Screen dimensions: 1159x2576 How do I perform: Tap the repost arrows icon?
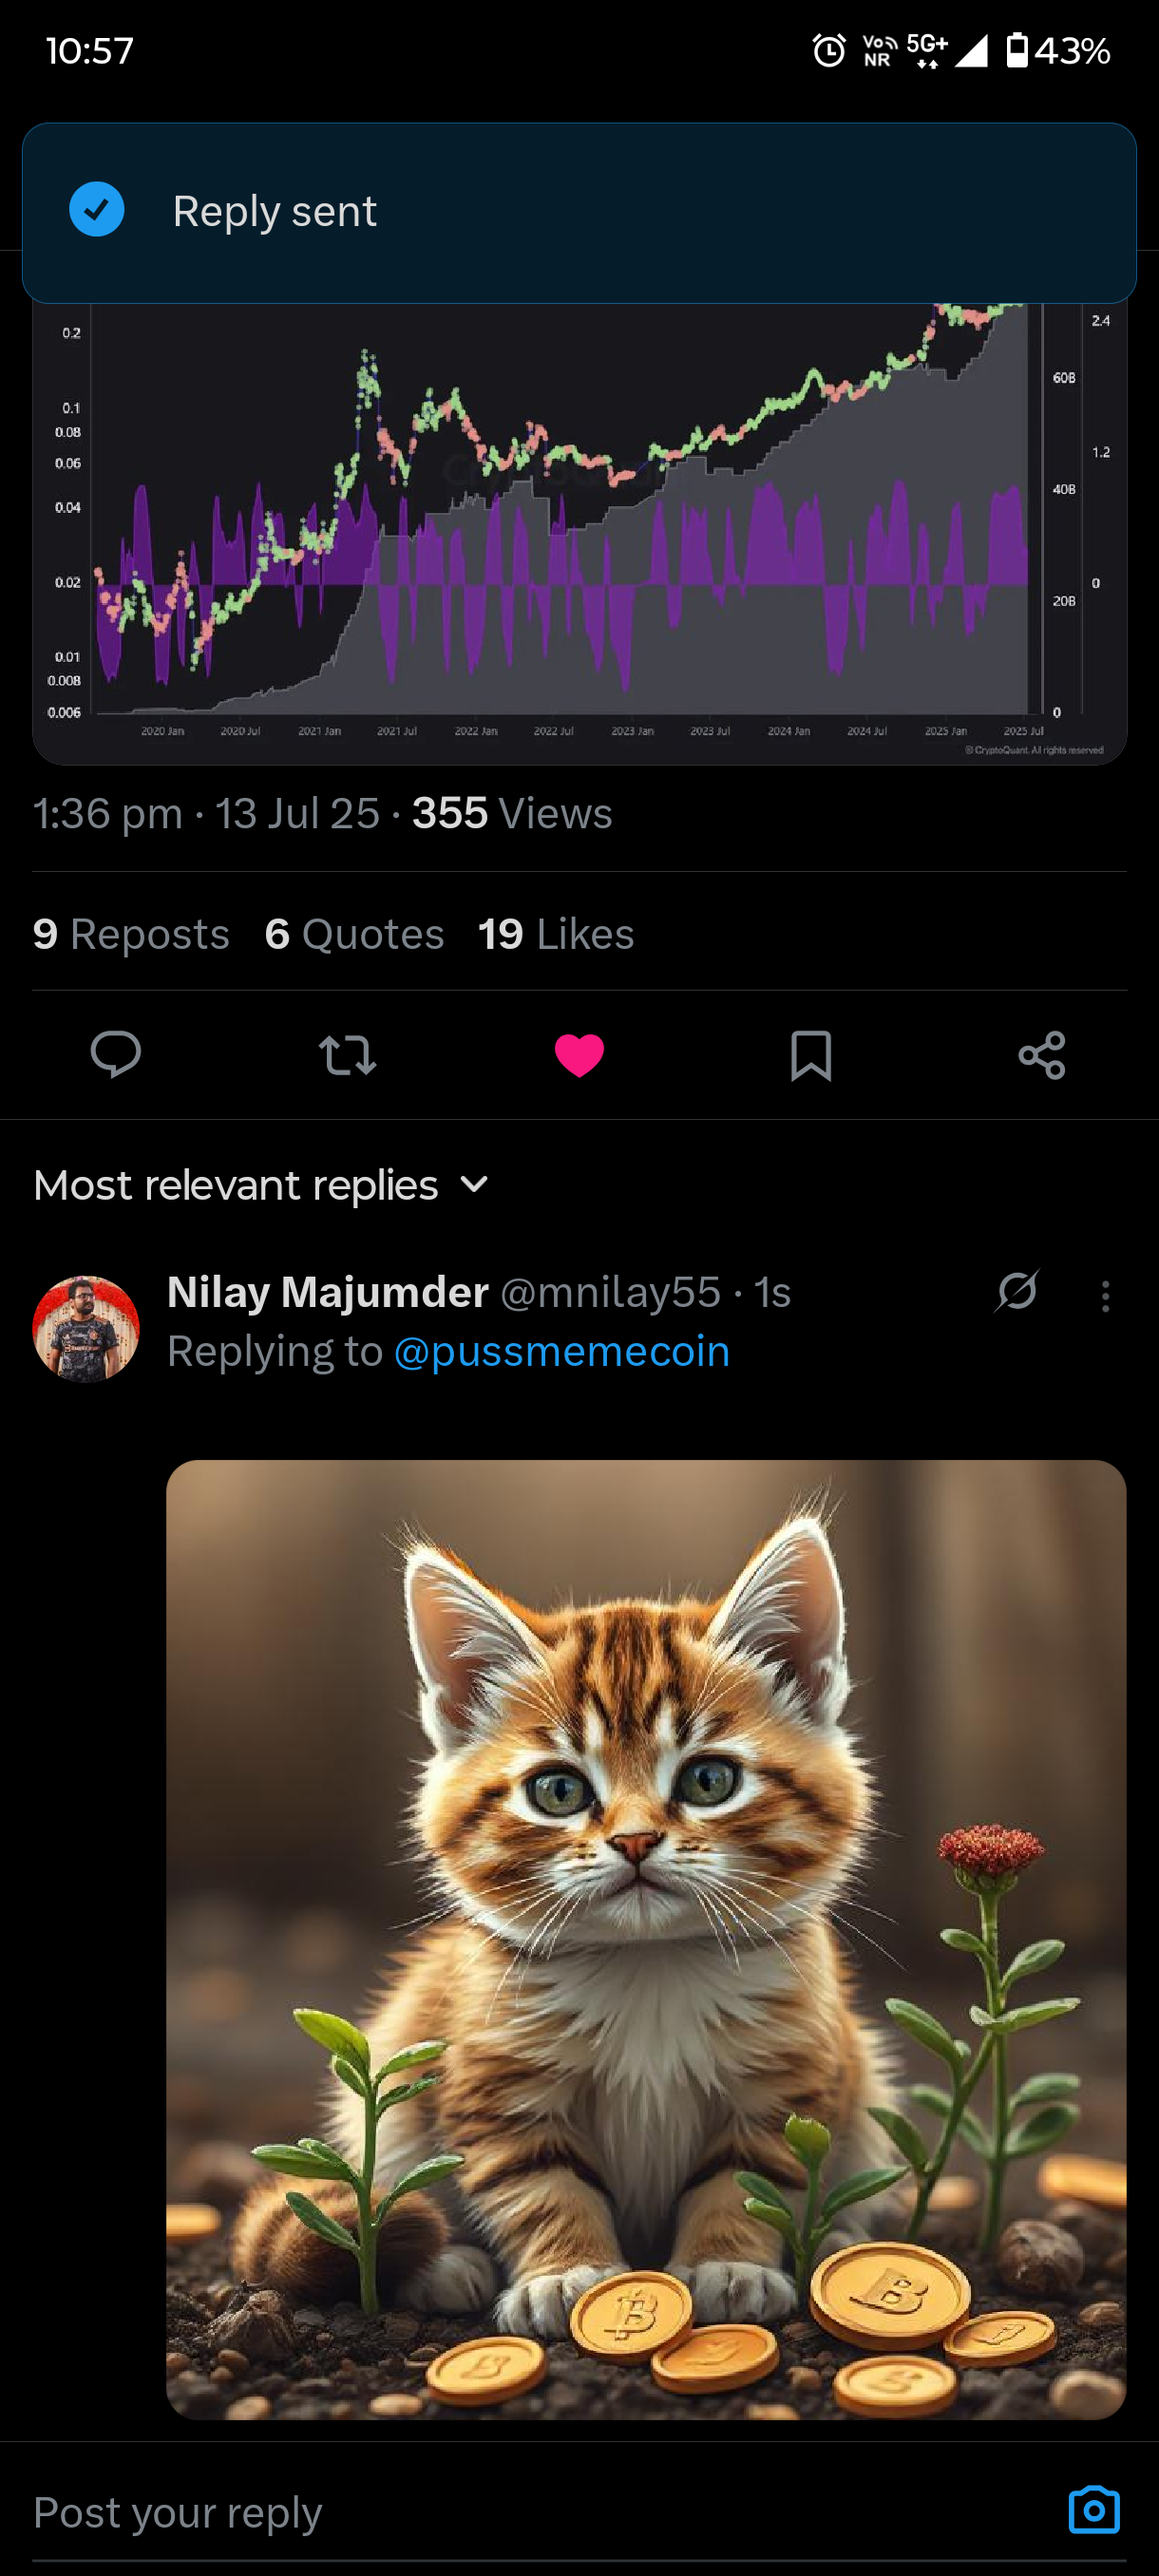pos(347,1054)
